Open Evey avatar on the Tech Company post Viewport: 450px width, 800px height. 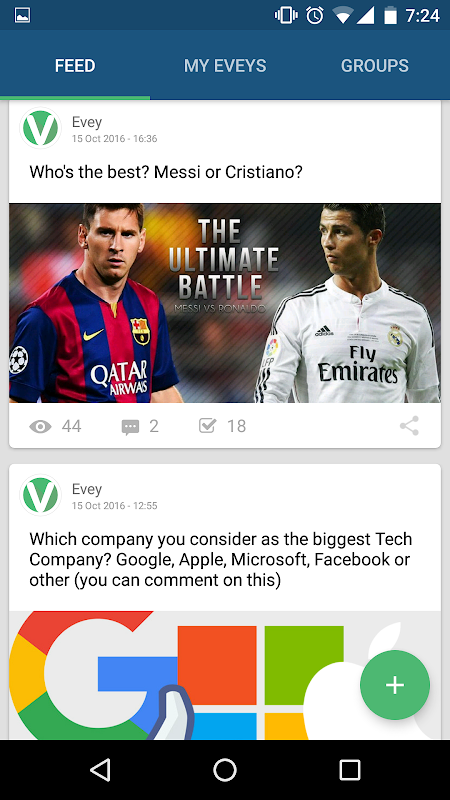click(x=40, y=495)
